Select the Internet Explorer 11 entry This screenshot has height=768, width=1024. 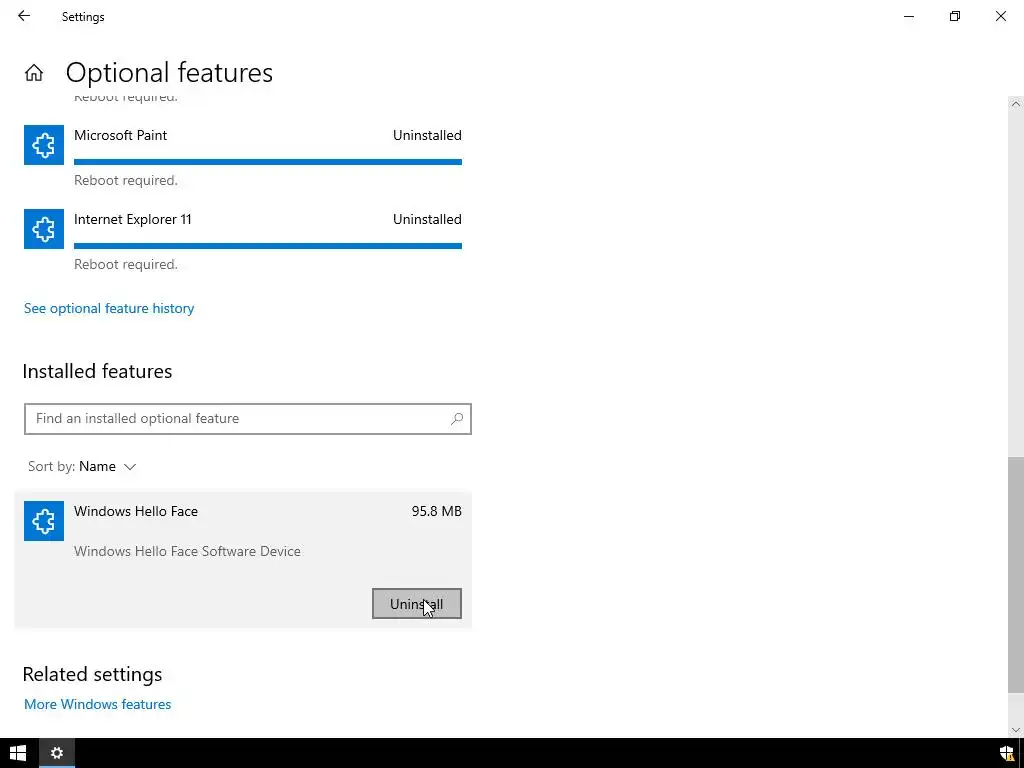133,219
